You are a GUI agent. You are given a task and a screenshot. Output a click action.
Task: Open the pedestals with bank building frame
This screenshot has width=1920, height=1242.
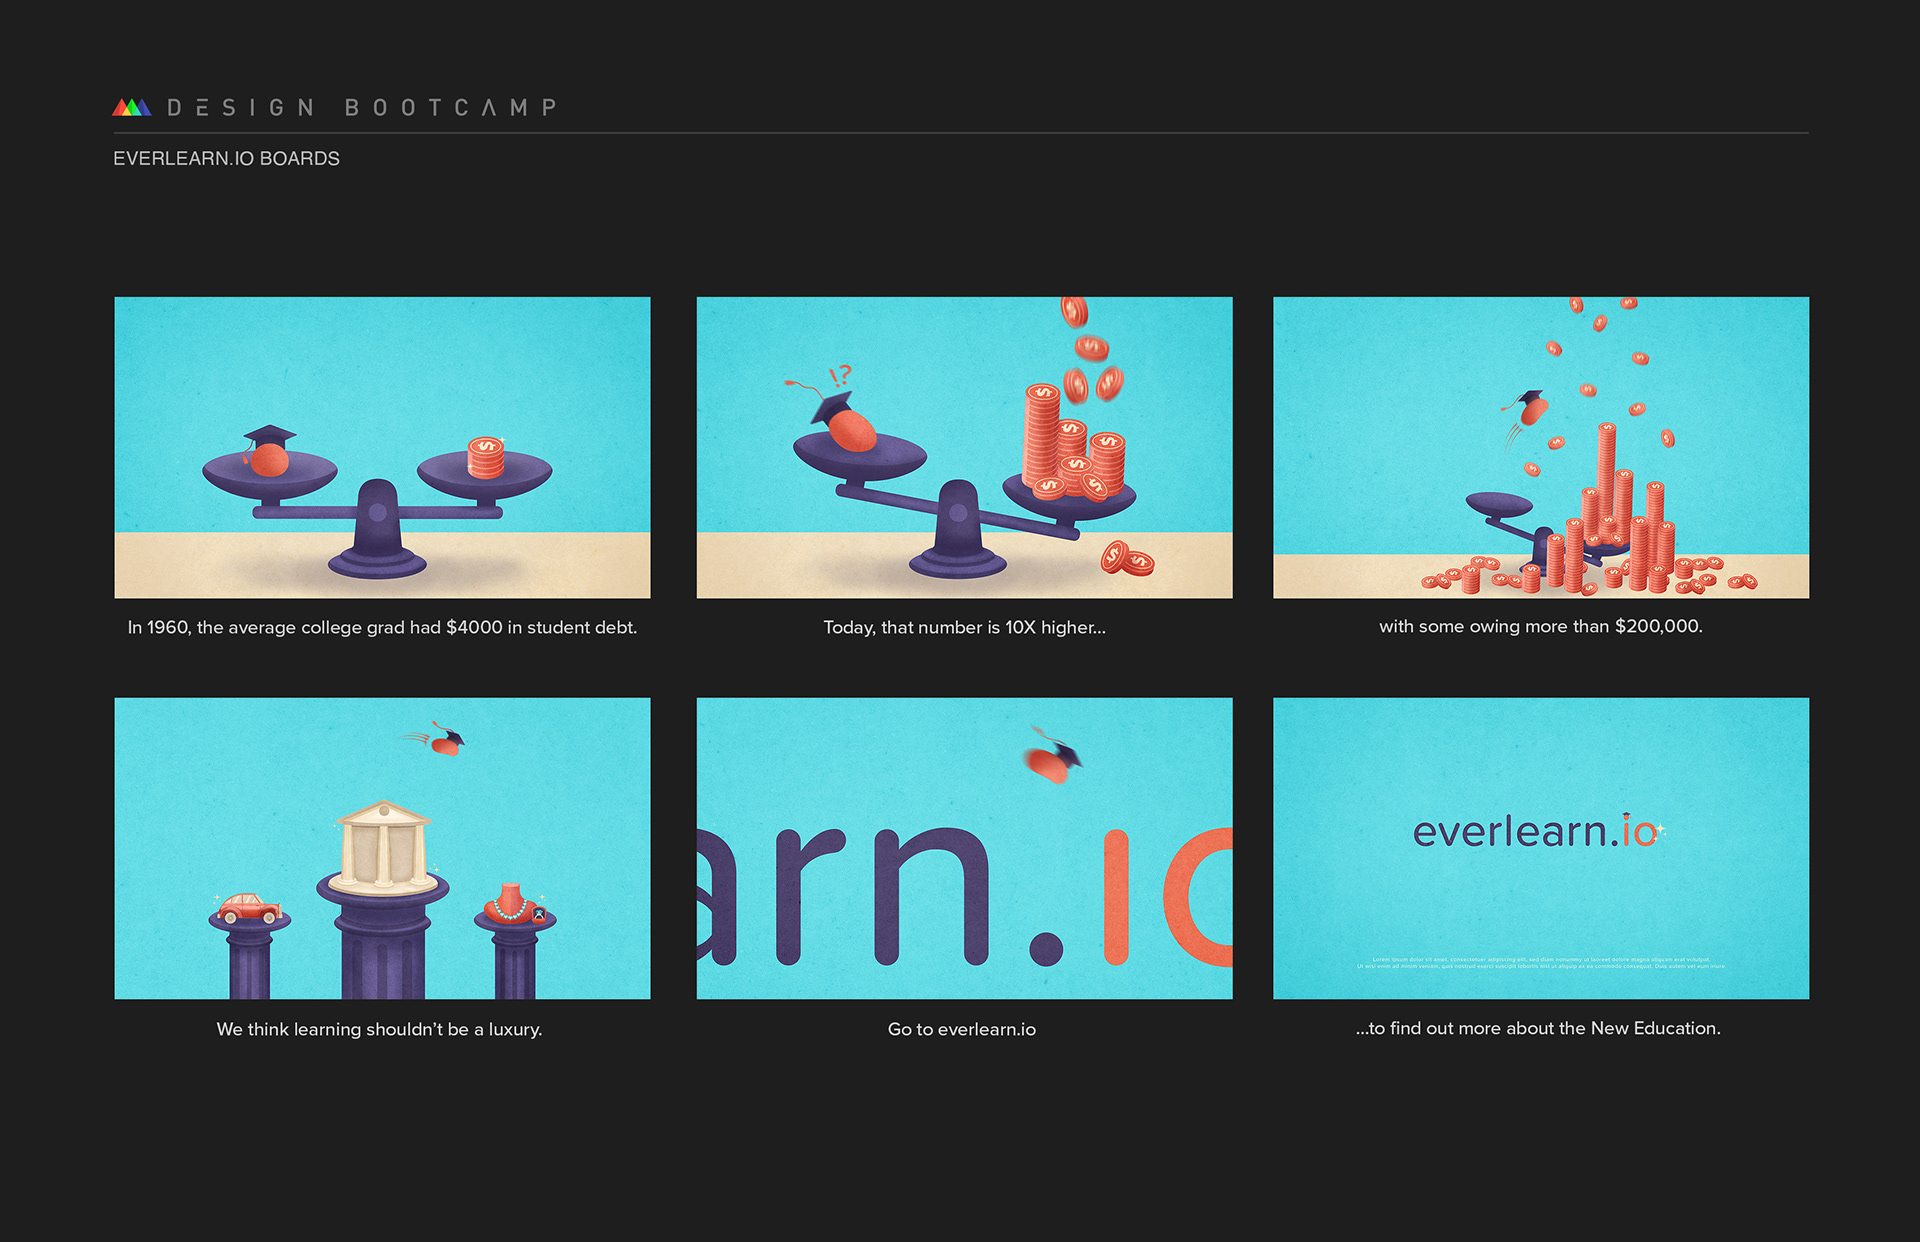(x=382, y=848)
